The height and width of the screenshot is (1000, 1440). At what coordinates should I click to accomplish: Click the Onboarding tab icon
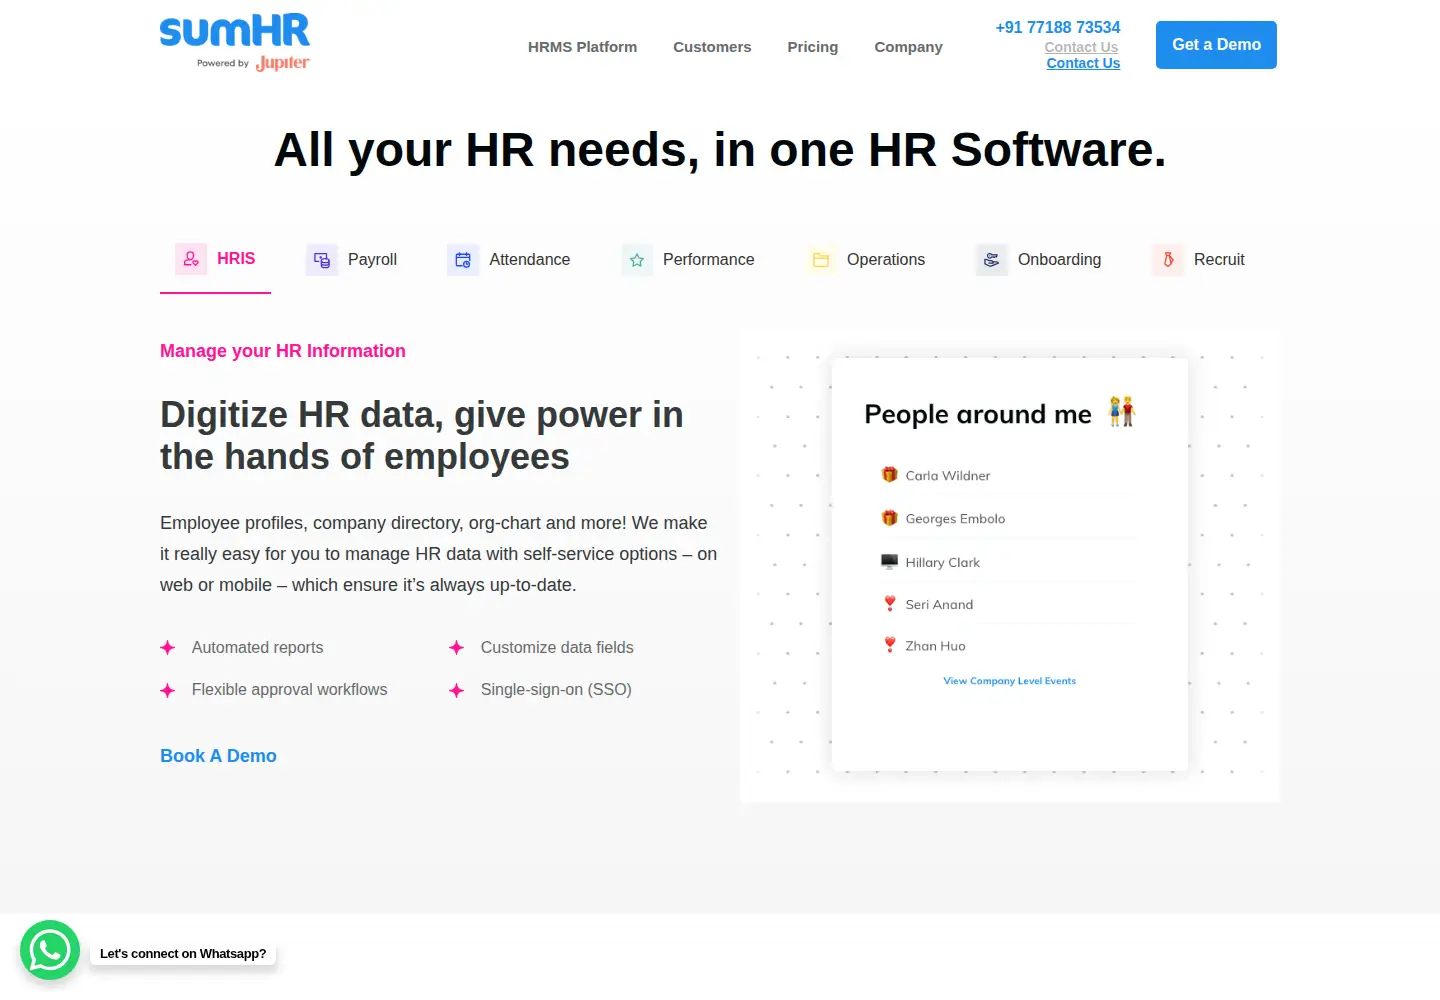[x=992, y=260]
